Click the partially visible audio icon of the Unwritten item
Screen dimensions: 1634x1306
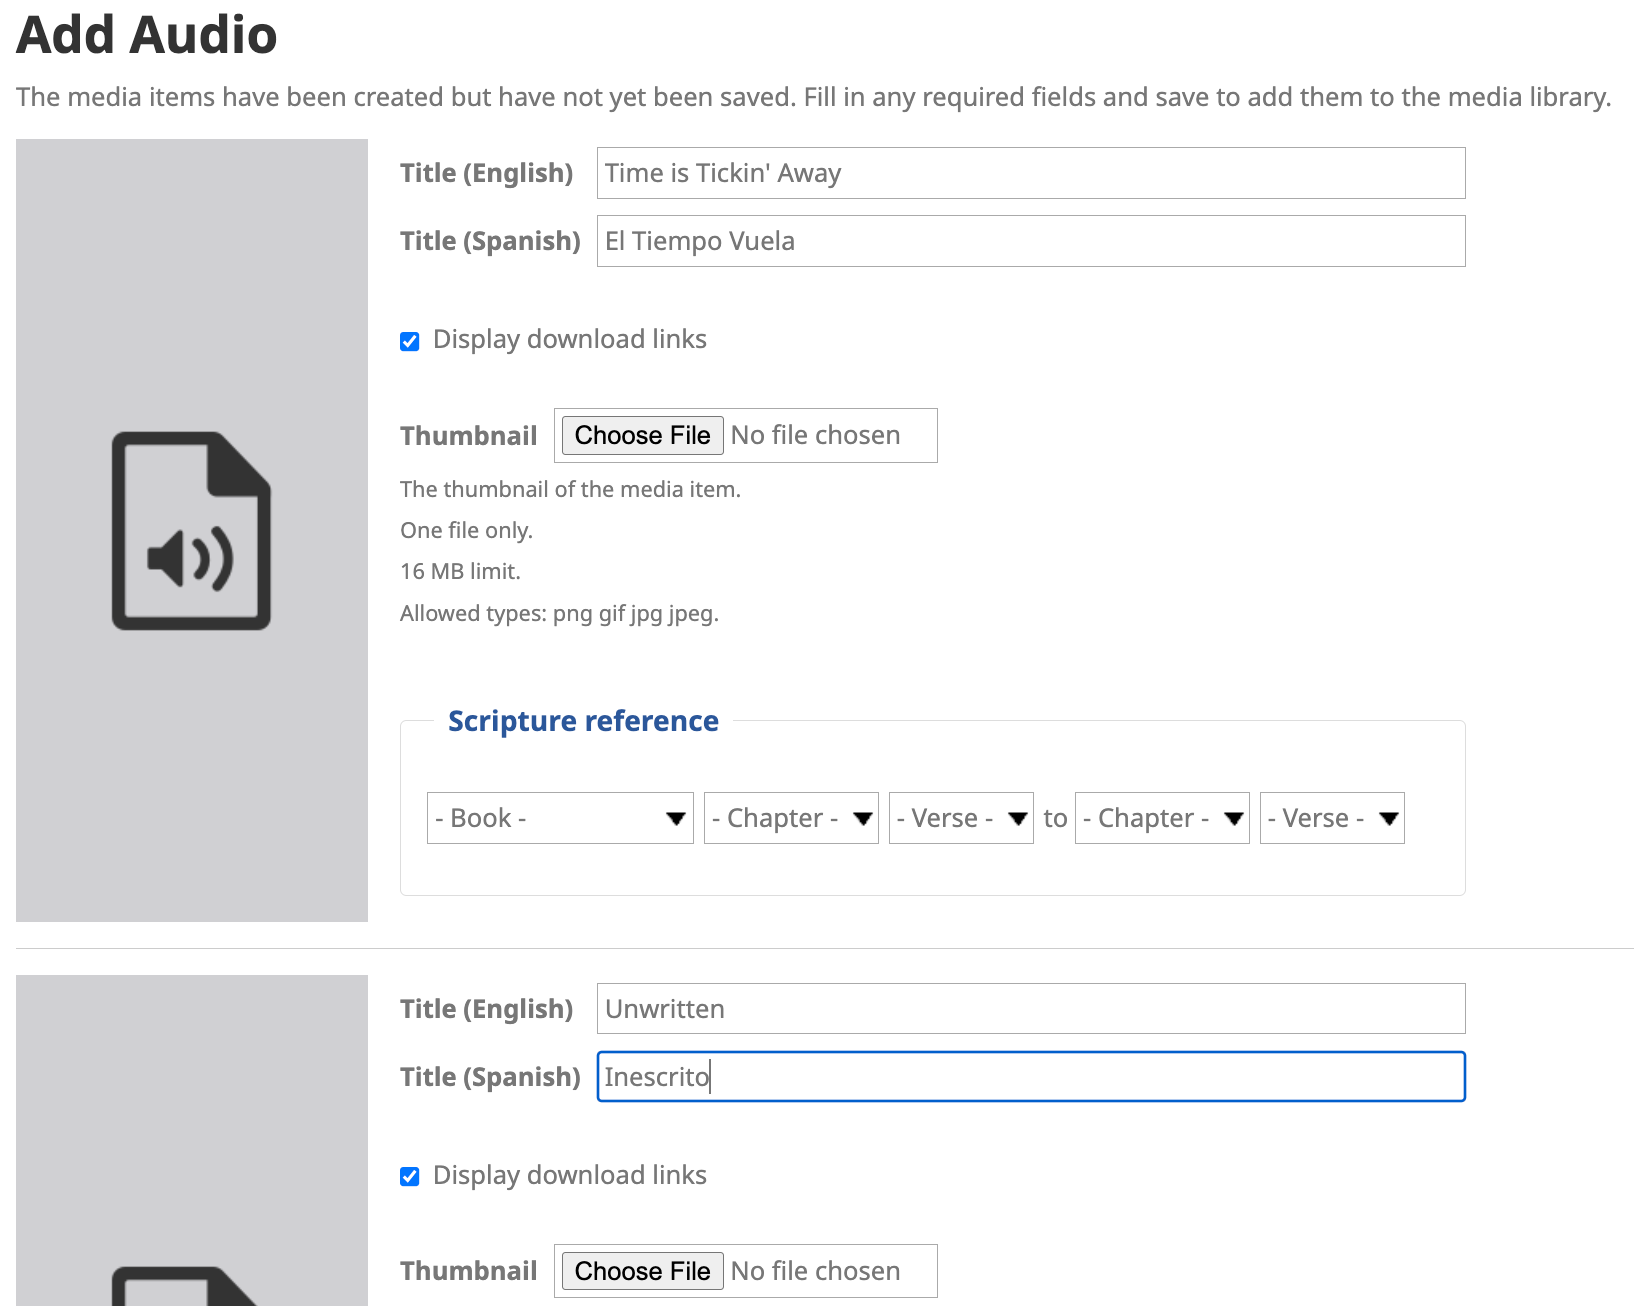[186, 1287]
